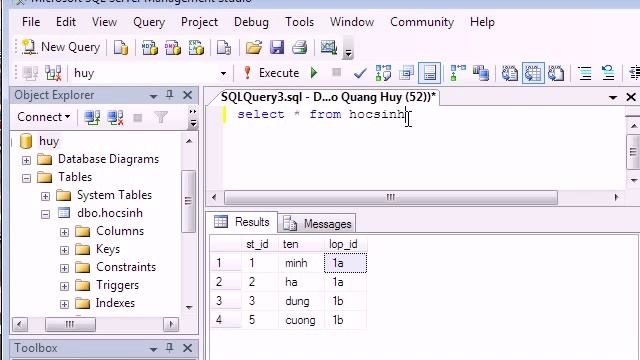The image size is (640, 360).
Task: Select Results to File icon
Action: 556,73
